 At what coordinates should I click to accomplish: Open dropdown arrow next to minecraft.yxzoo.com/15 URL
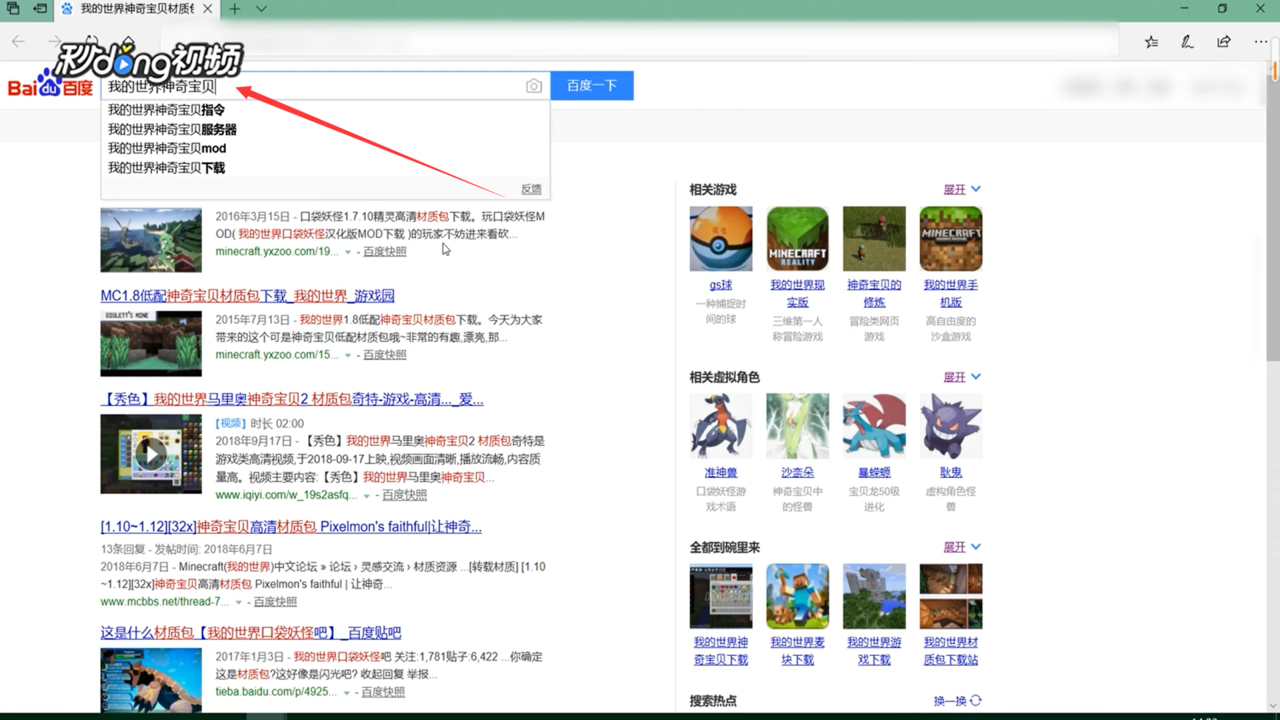pyautogui.click(x=348, y=355)
